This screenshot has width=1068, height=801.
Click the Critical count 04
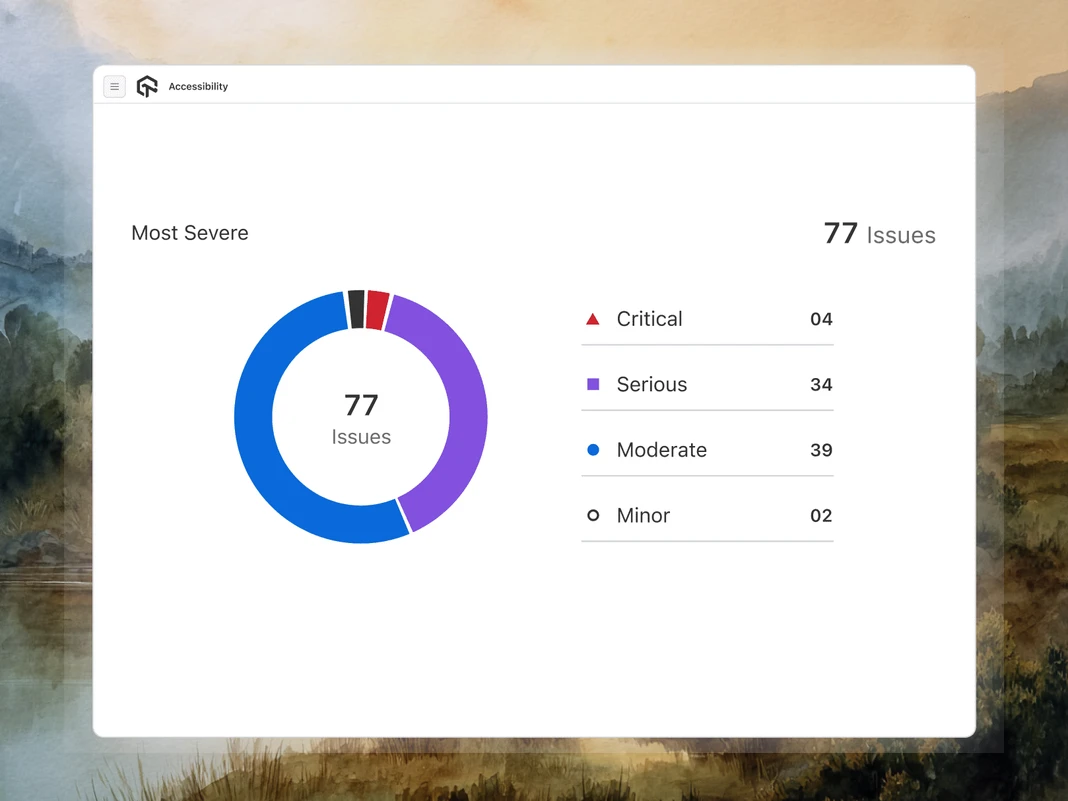pyautogui.click(x=821, y=319)
